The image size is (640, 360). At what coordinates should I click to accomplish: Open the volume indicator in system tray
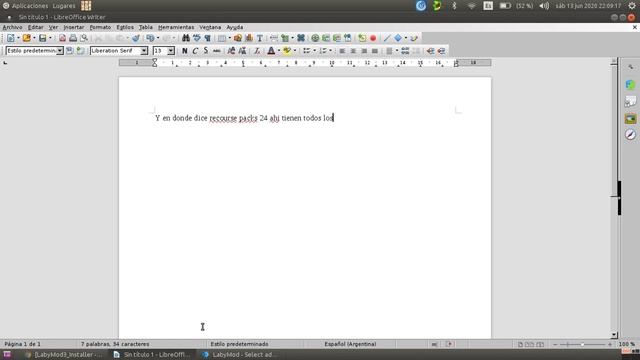(544, 6)
